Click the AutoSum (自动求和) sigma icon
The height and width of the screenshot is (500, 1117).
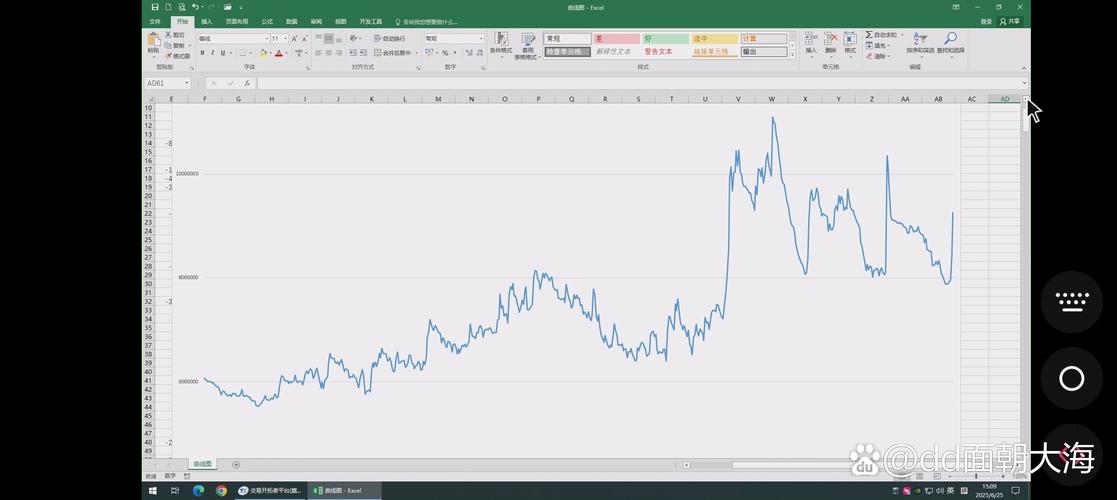point(869,35)
